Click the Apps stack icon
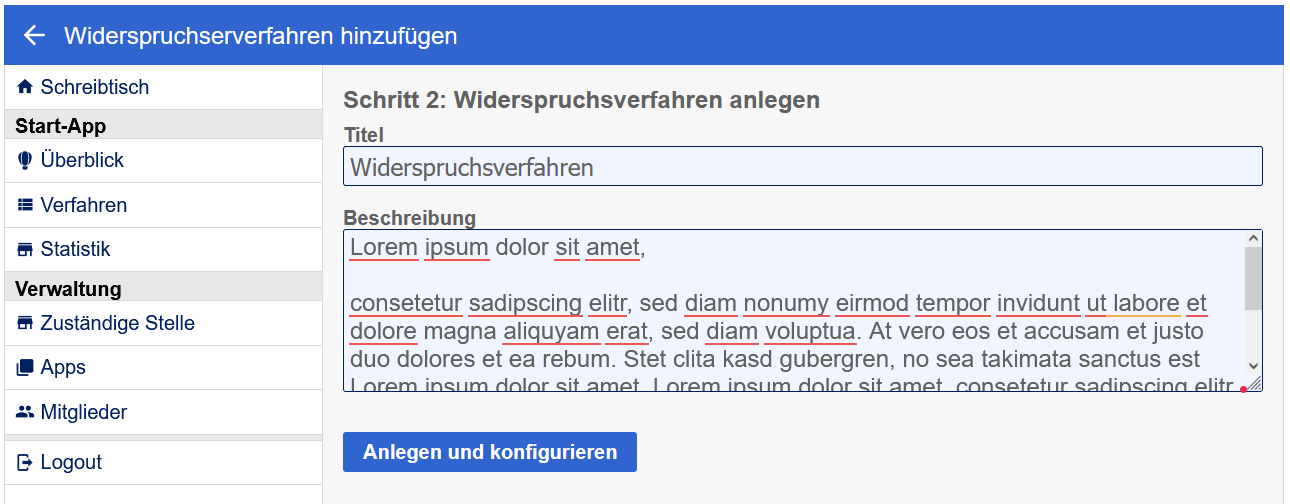This screenshot has width=1290, height=504. pos(25,368)
